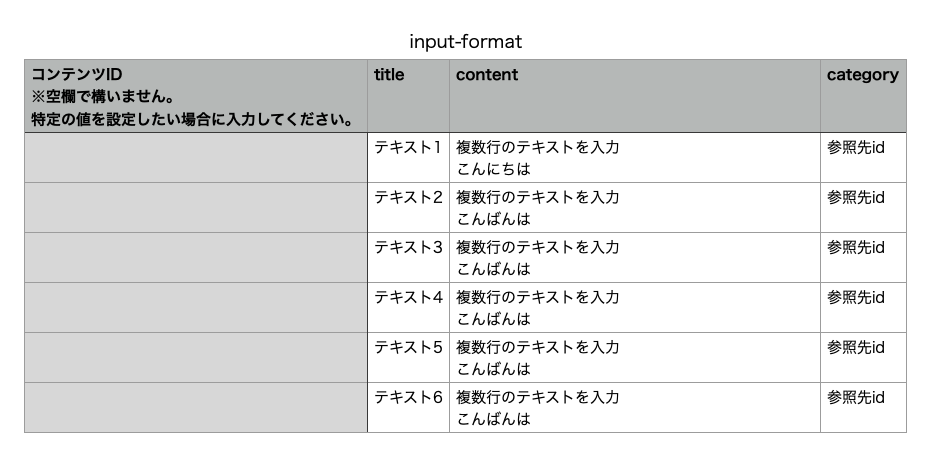Click the 参照先id cell in テキスト6 row
Image resolution: width=932 pixels, height=457 pixels.
[x=862, y=408]
